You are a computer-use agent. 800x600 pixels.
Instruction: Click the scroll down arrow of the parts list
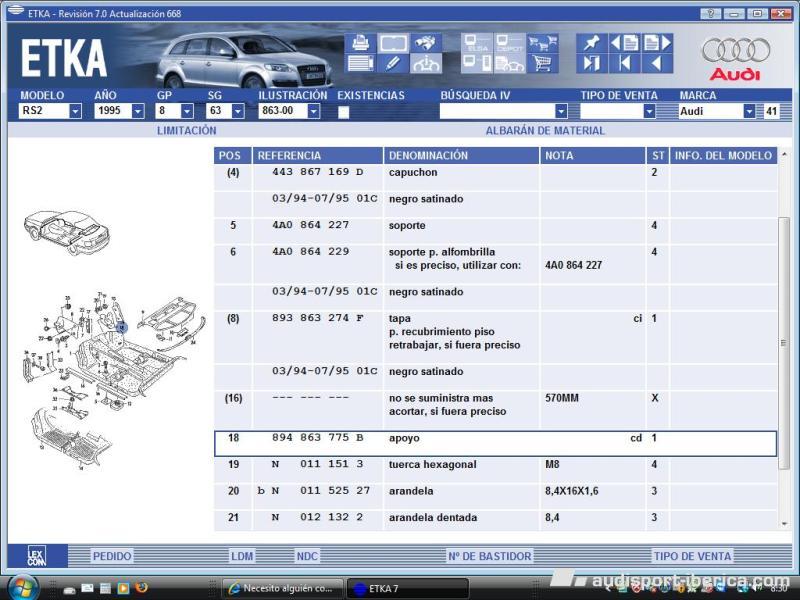pyautogui.click(x=784, y=524)
